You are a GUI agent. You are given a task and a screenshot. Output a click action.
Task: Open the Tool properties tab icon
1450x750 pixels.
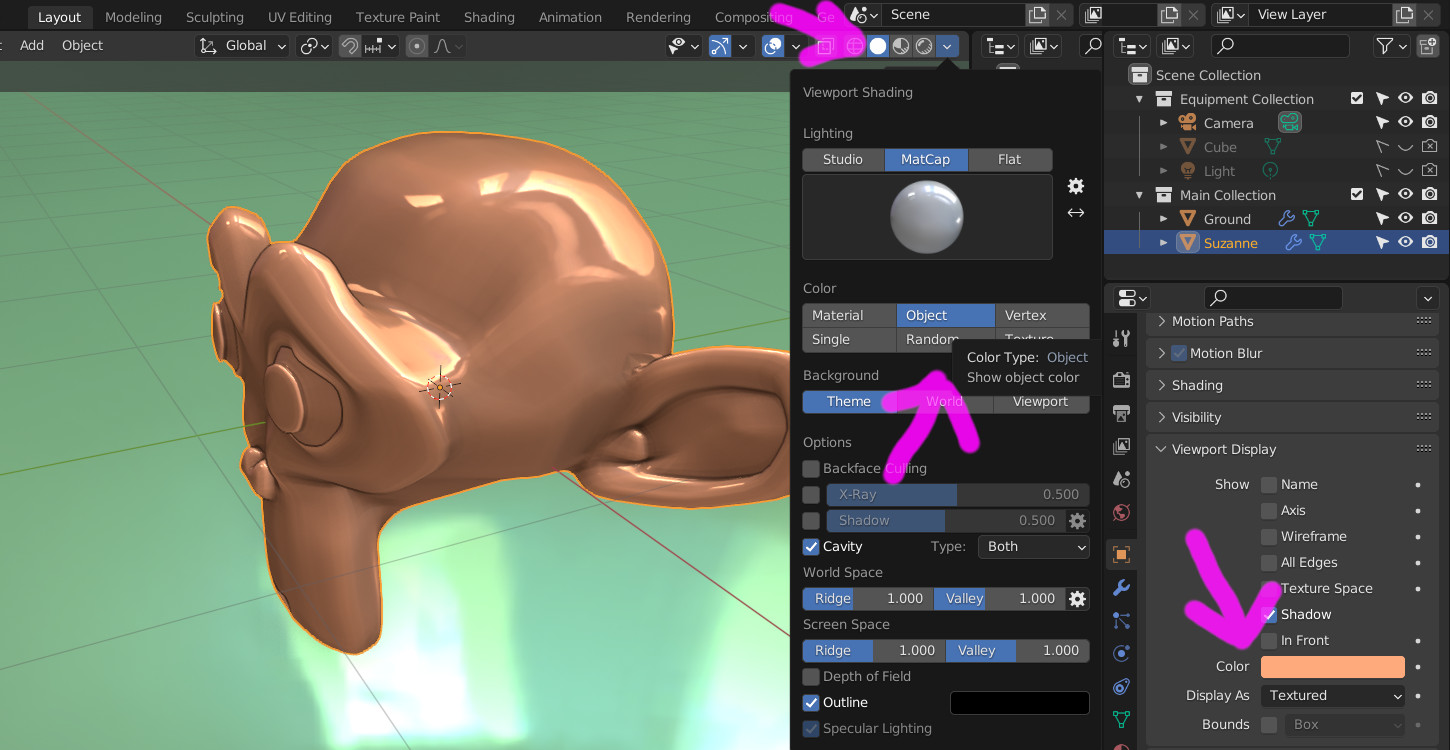pyautogui.click(x=1121, y=339)
